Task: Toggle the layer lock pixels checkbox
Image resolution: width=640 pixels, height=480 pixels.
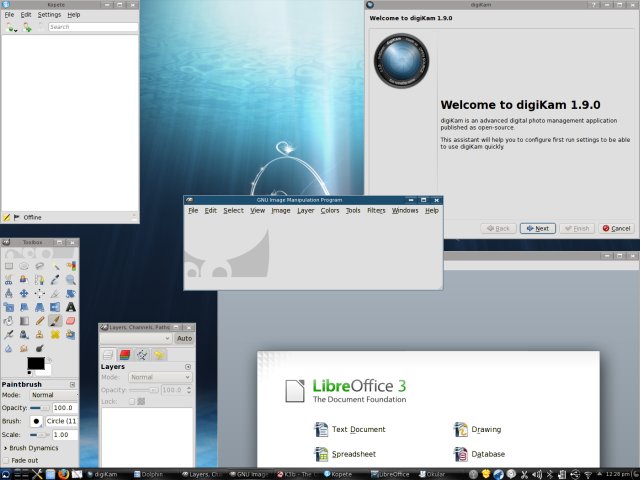Action: [131, 401]
